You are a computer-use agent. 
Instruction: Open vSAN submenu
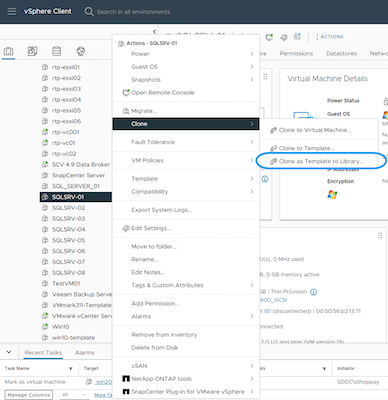(x=186, y=366)
